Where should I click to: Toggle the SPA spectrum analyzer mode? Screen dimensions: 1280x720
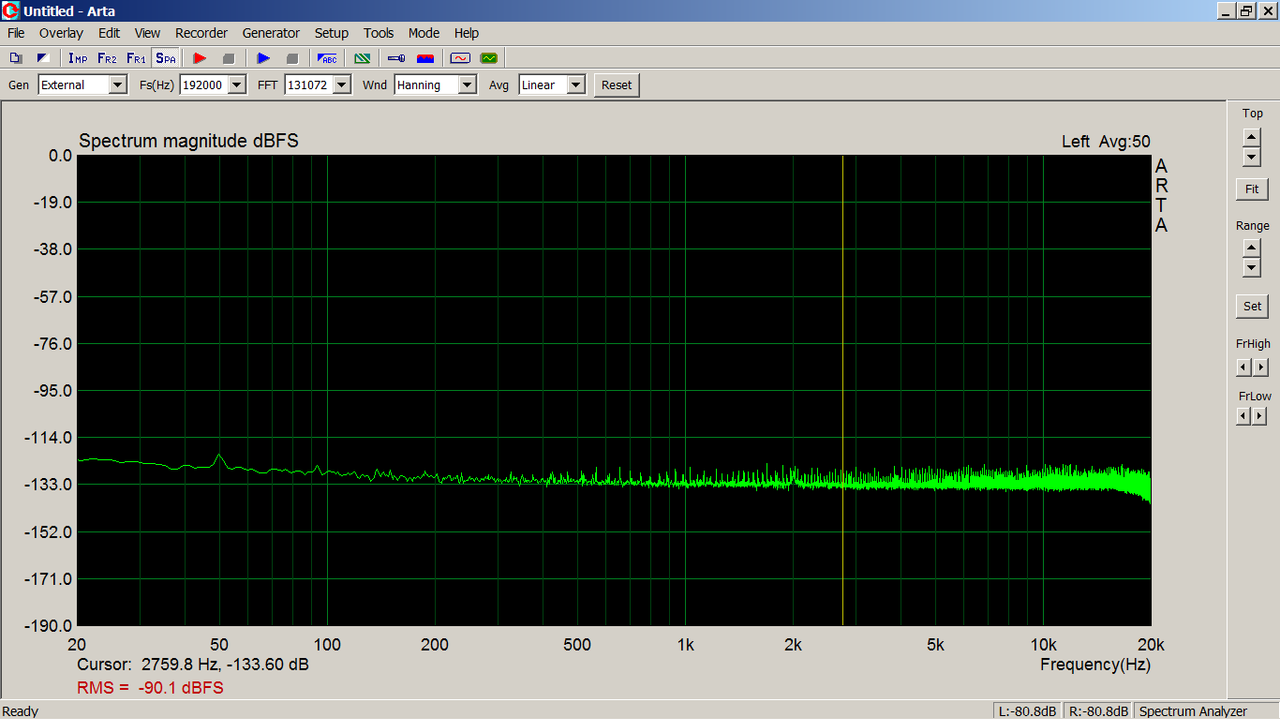click(x=165, y=59)
